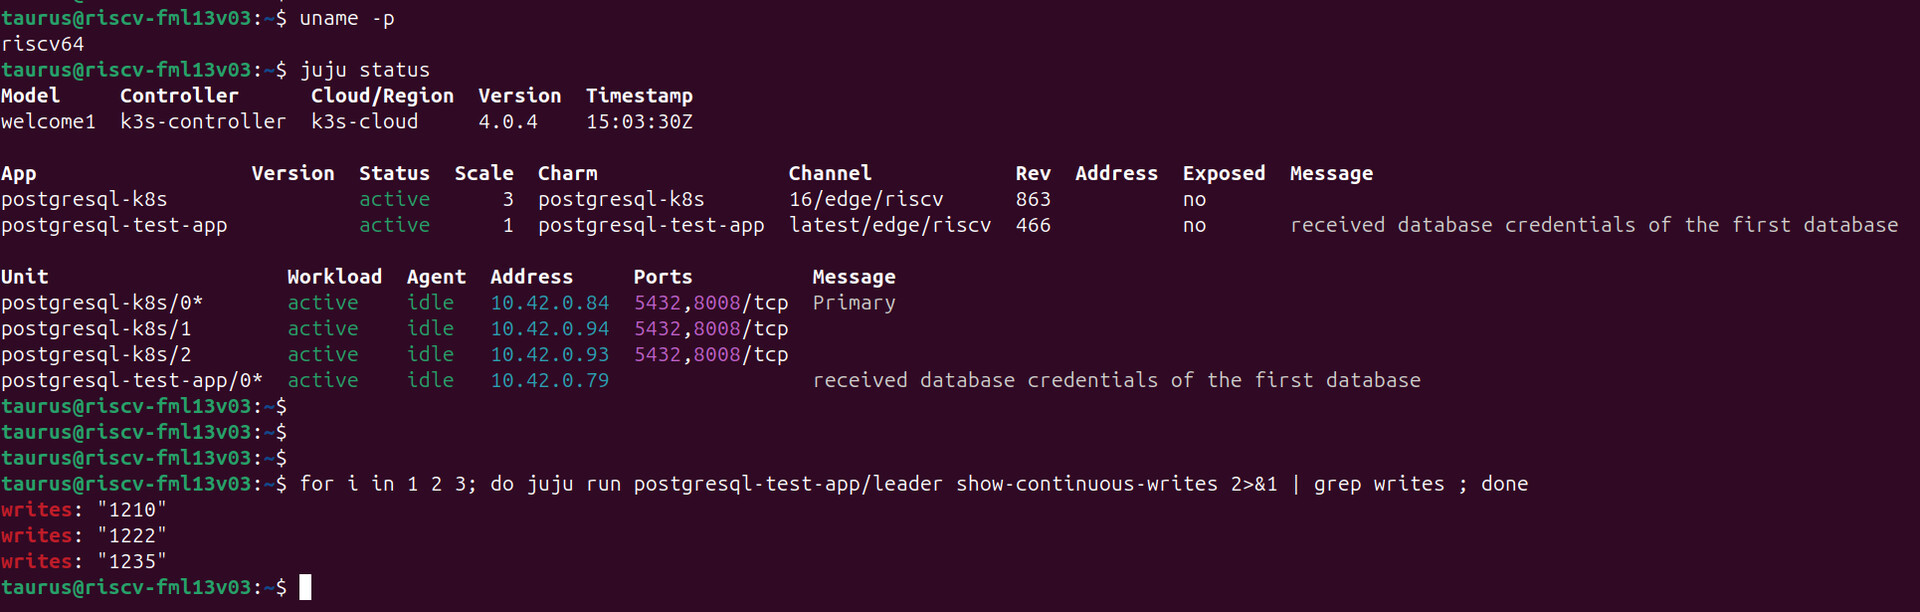Click the writes "1235" output line
Viewport: 1920px width, 612px height.
tap(84, 562)
